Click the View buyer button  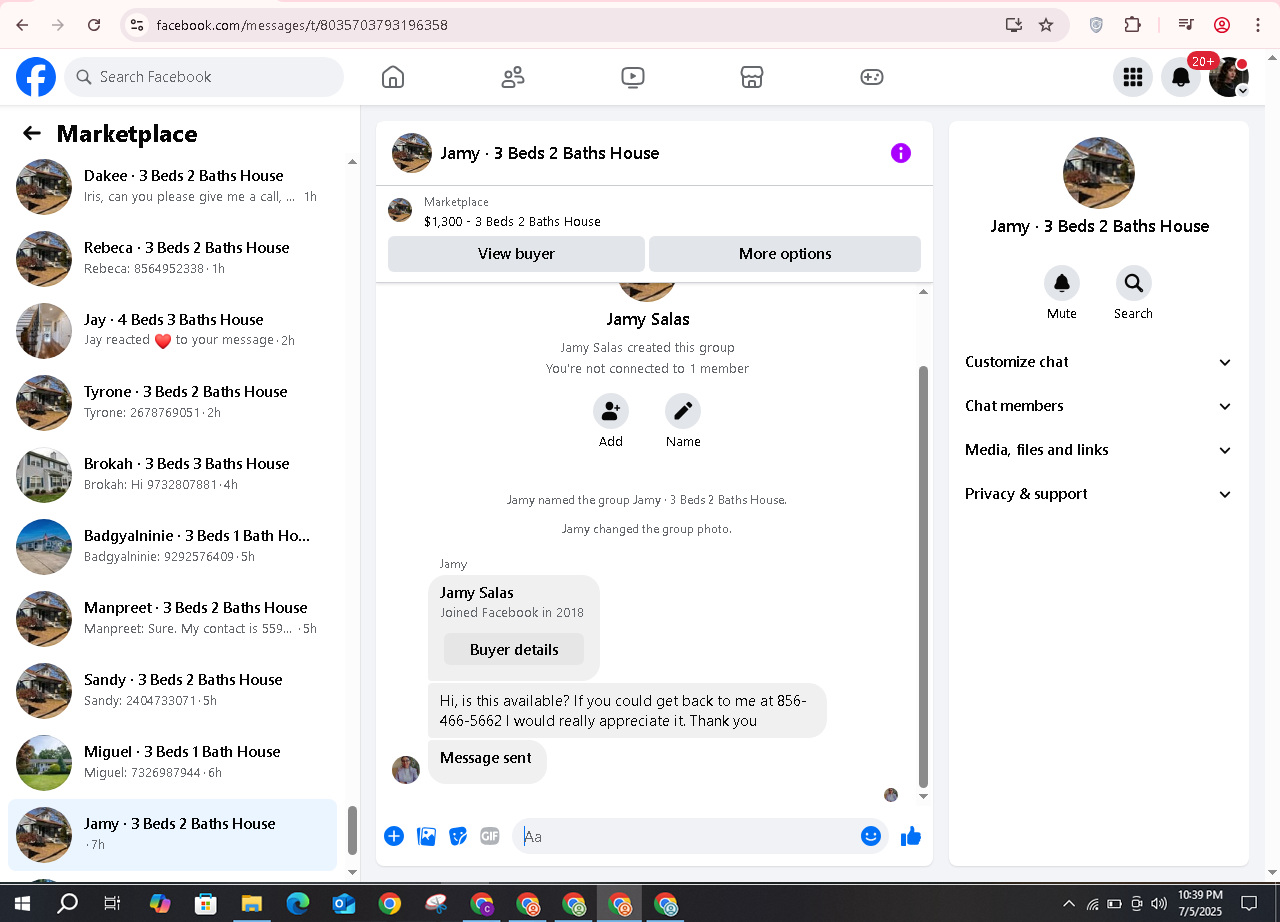[x=516, y=254]
